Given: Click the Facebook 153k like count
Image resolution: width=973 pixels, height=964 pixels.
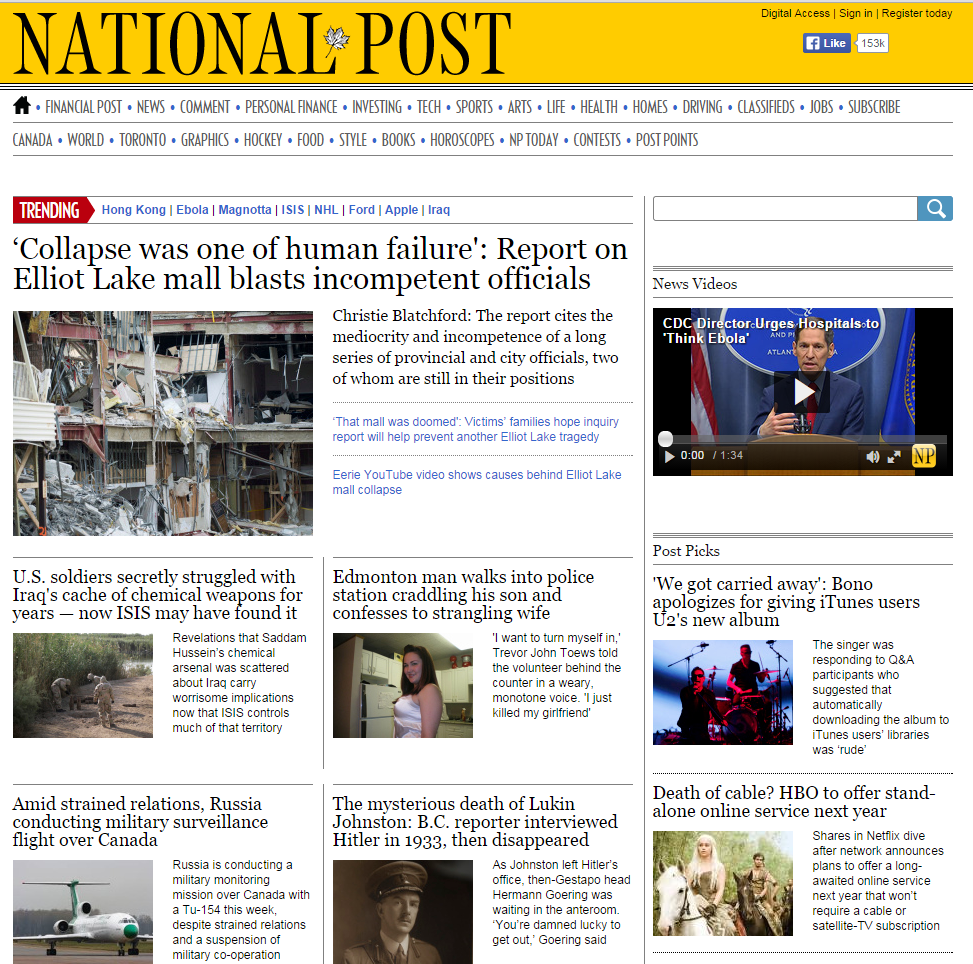Looking at the screenshot, I should tap(872, 43).
